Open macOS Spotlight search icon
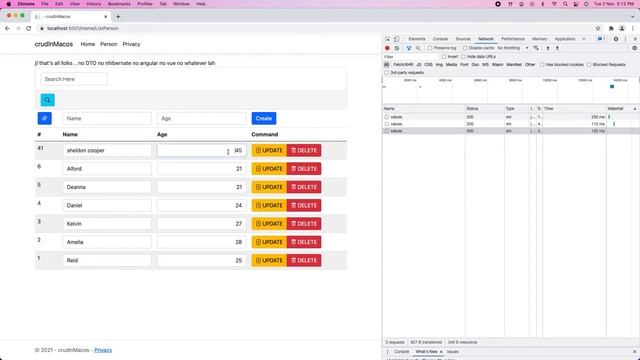 565,4
